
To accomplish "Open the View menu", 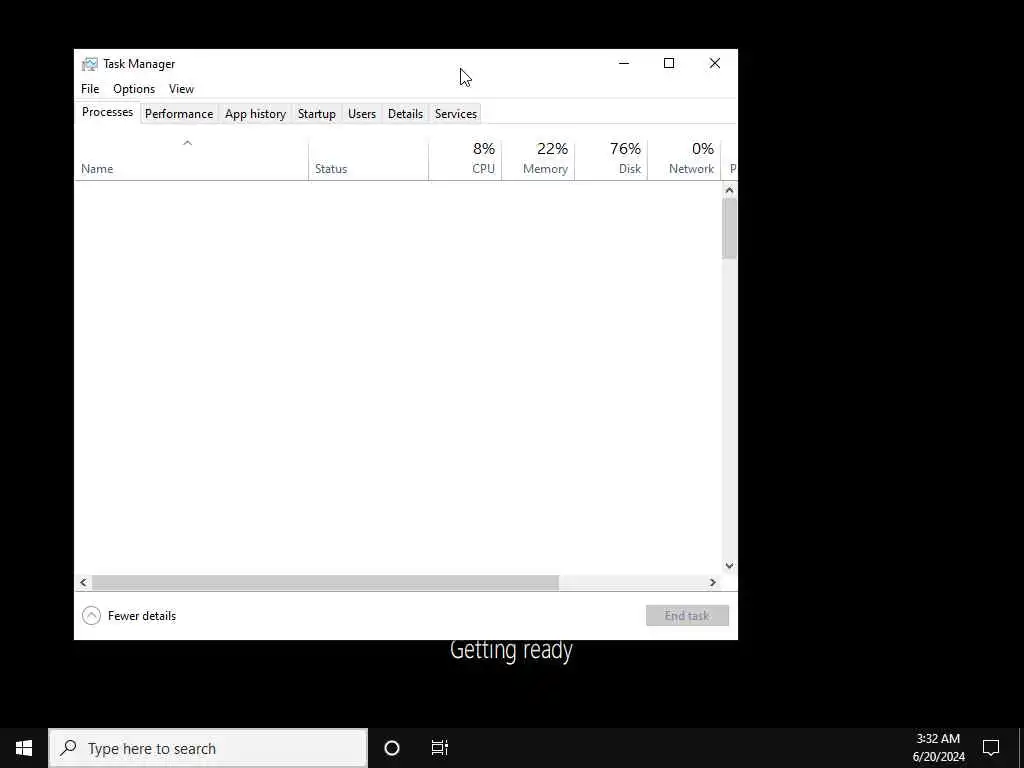I will [x=182, y=89].
